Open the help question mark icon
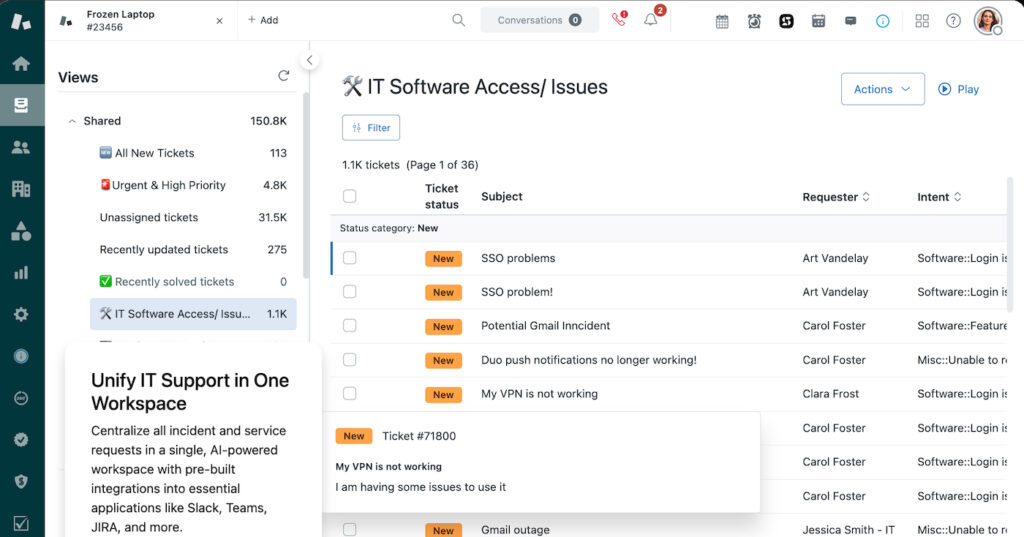The image size is (1024, 537). [x=953, y=21]
